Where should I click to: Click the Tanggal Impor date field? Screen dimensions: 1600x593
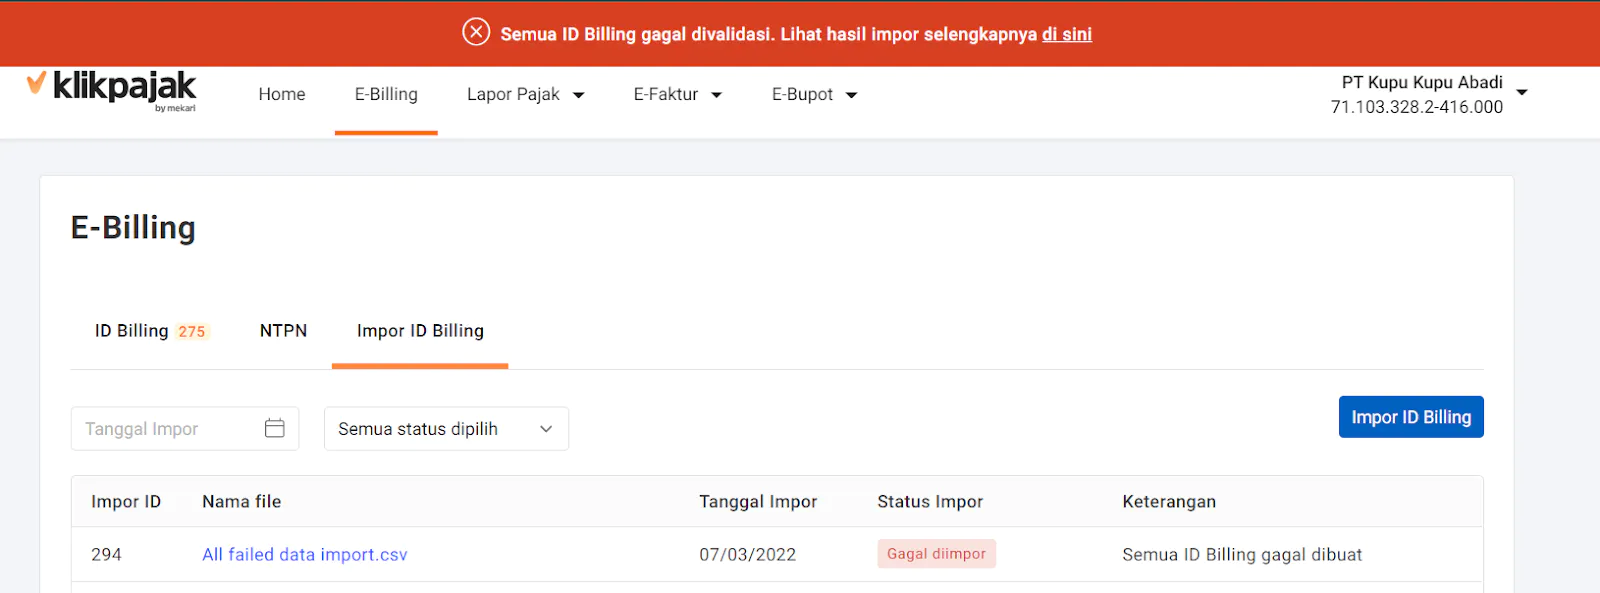click(x=185, y=428)
